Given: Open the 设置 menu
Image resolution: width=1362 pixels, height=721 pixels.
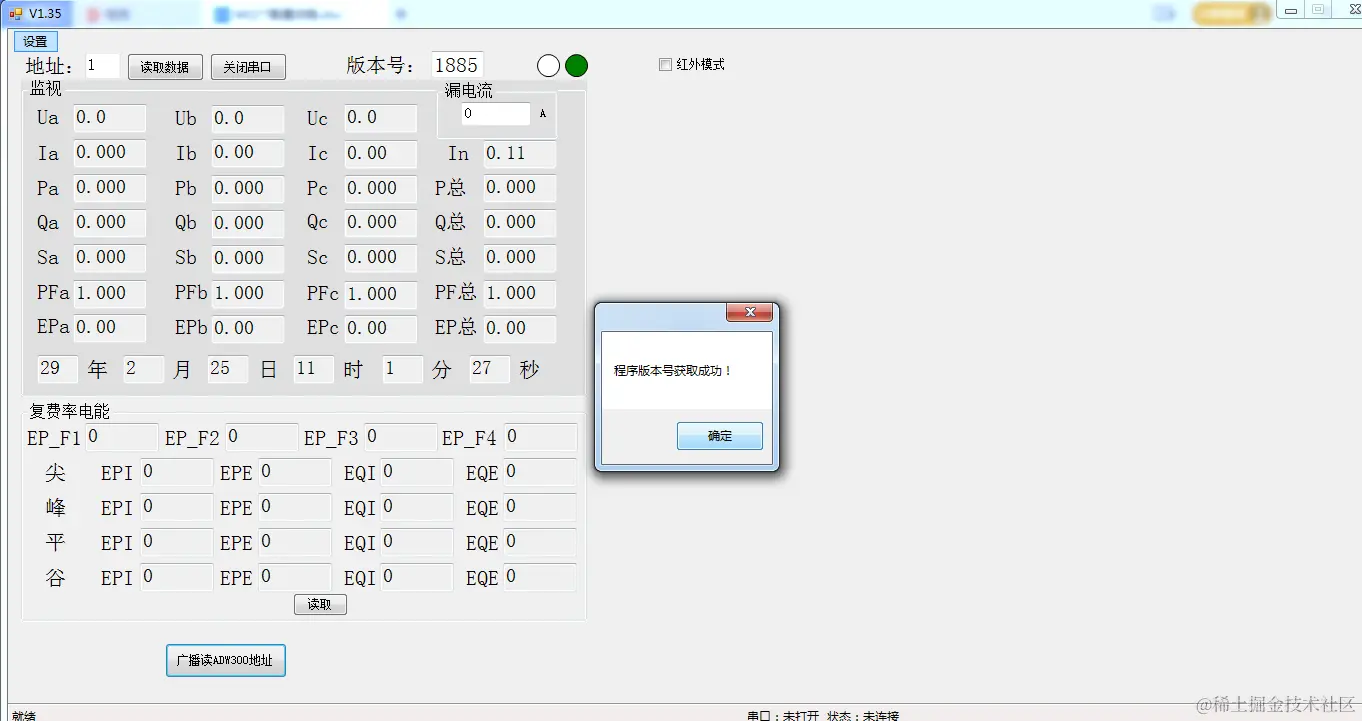Looking at the screenshot, I should tap(35, 41).
